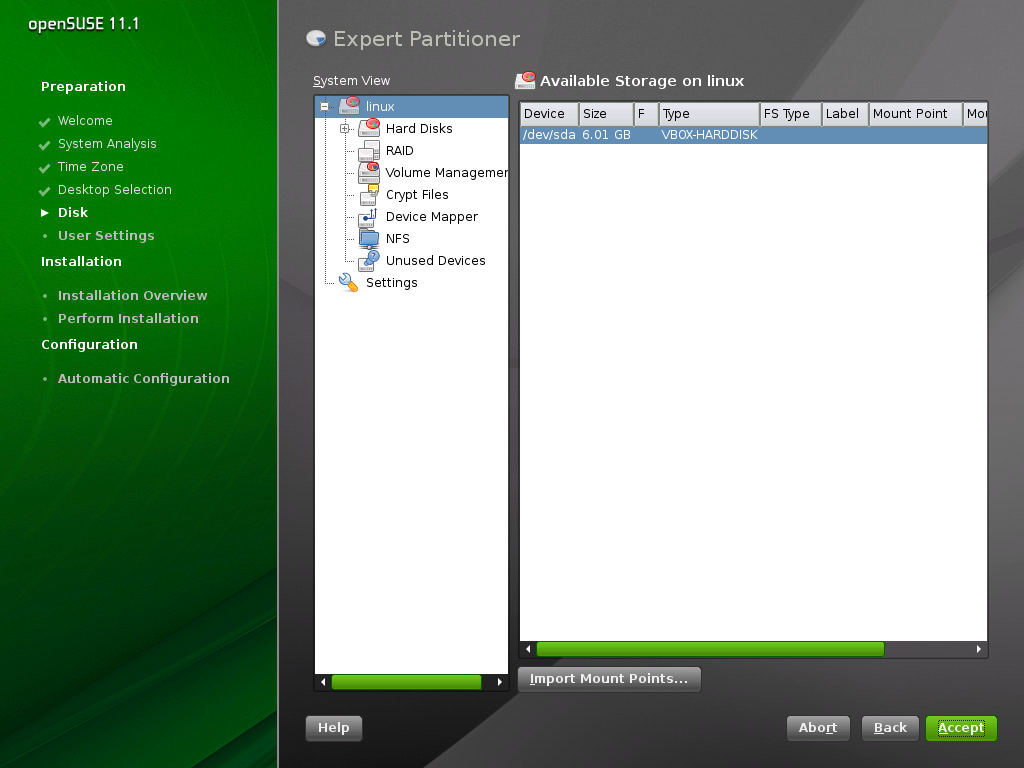Screen dimensions: 1024x768
Task: Open Import Mount Points dialog
Action: (x=609, y=679)
